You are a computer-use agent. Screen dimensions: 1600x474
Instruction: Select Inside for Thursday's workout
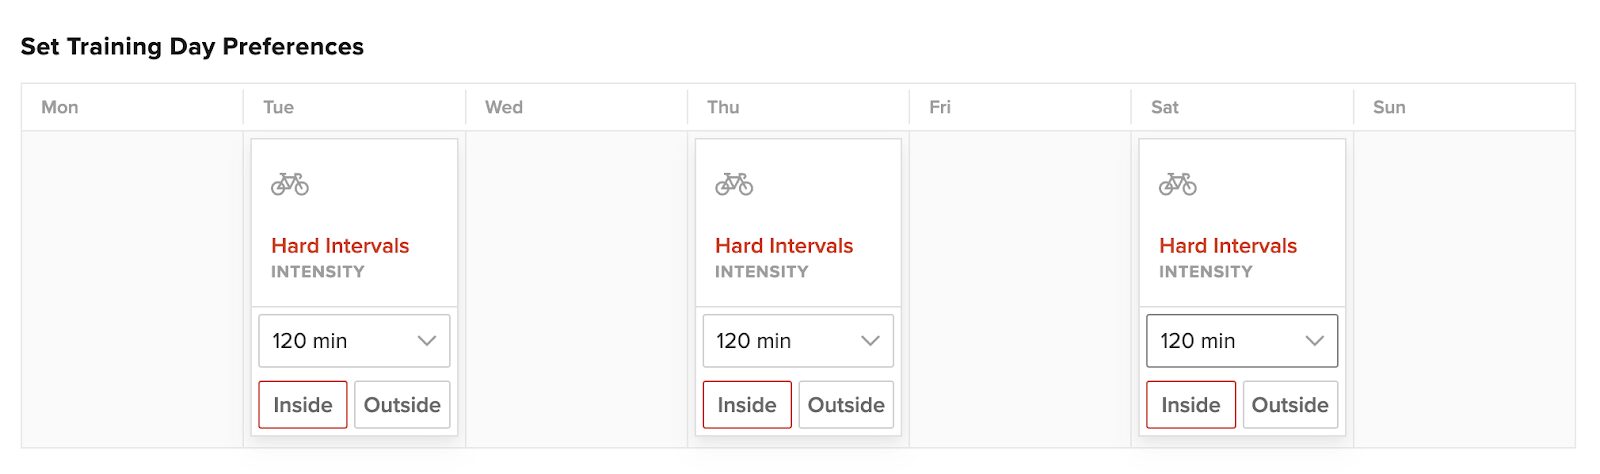pos(747,405)
